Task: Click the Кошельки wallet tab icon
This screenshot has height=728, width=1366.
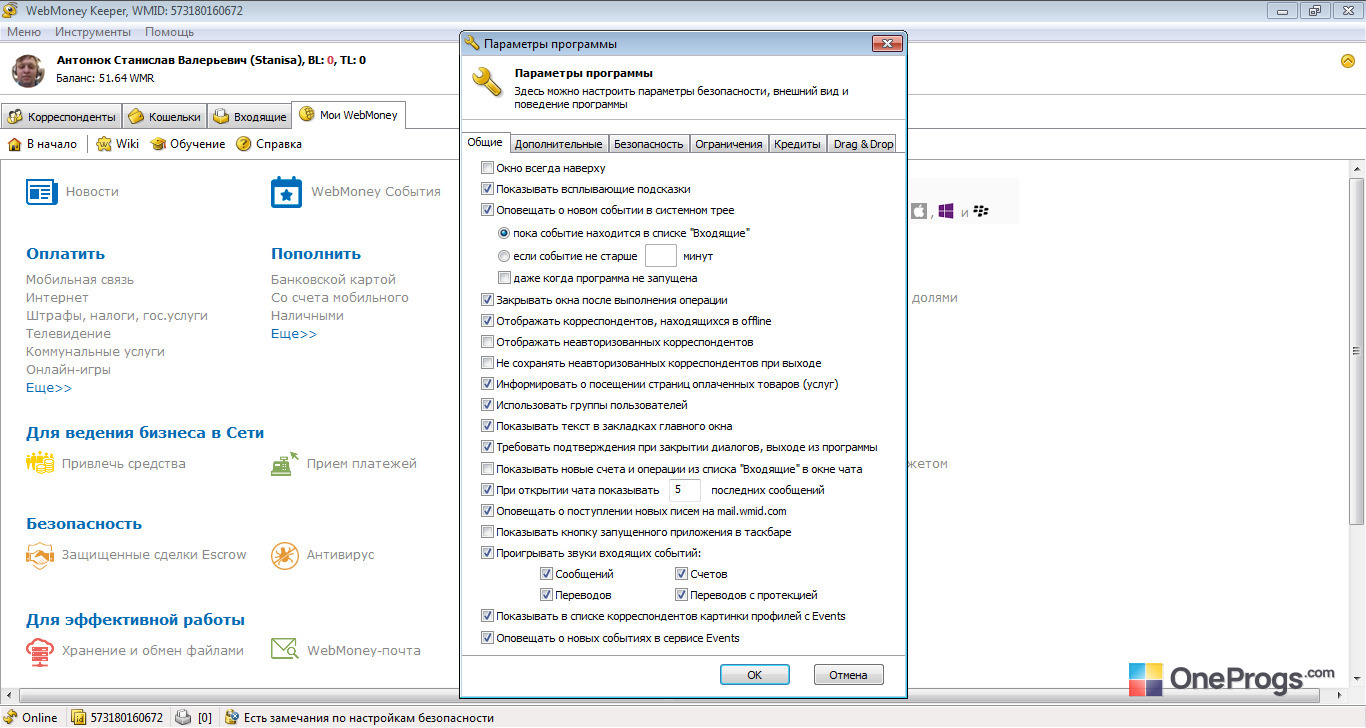Action: pyautogui.click(x=136, y=117)
